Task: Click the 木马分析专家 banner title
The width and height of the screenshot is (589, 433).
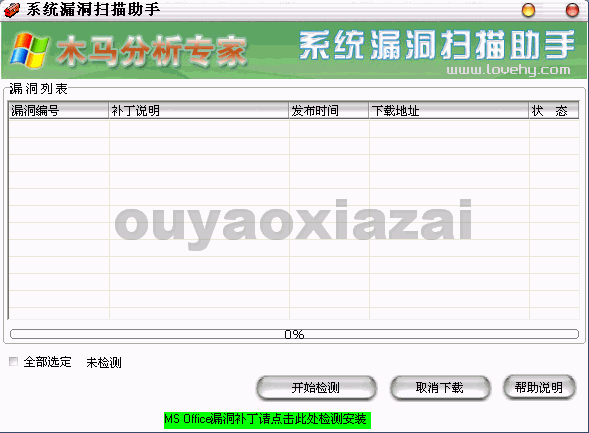Action: coord(152,51)
